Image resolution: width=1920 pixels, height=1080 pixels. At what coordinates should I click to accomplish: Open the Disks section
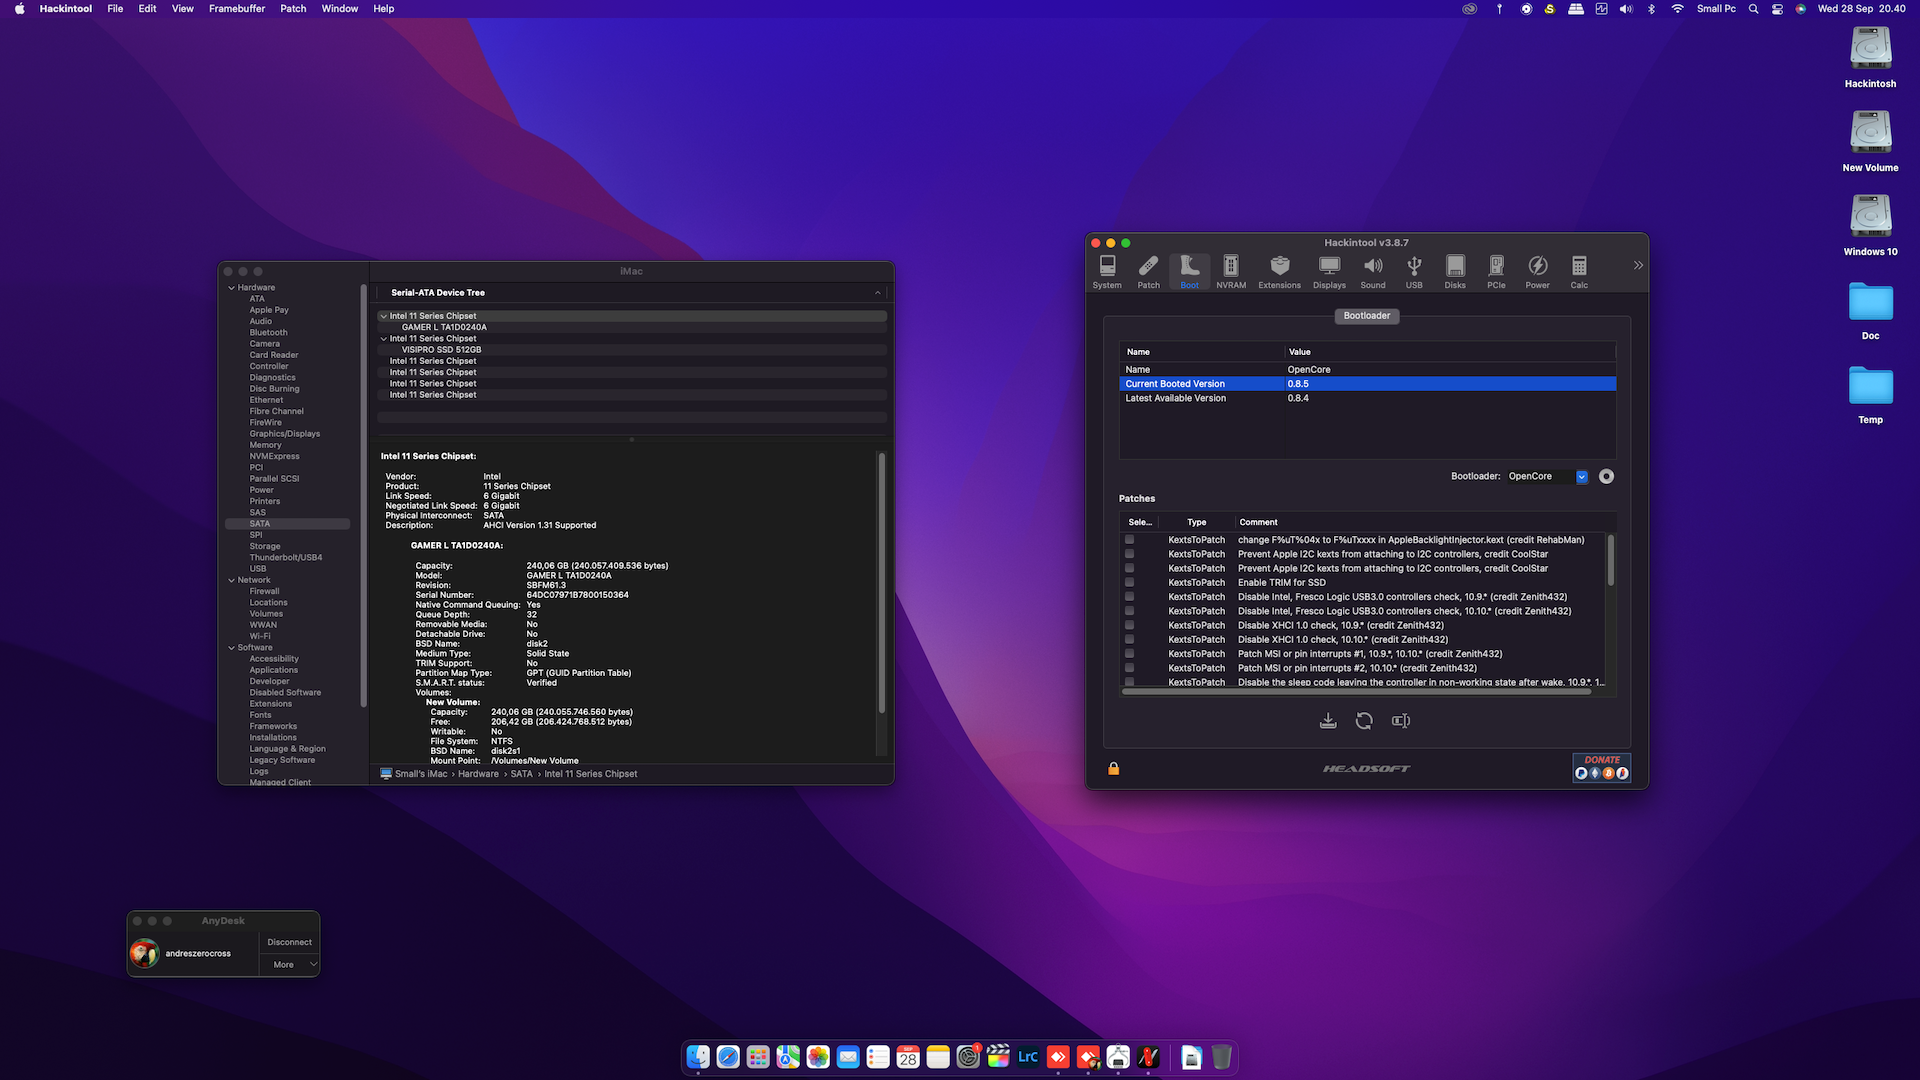pyautogui.click(x=1455, y=270)
